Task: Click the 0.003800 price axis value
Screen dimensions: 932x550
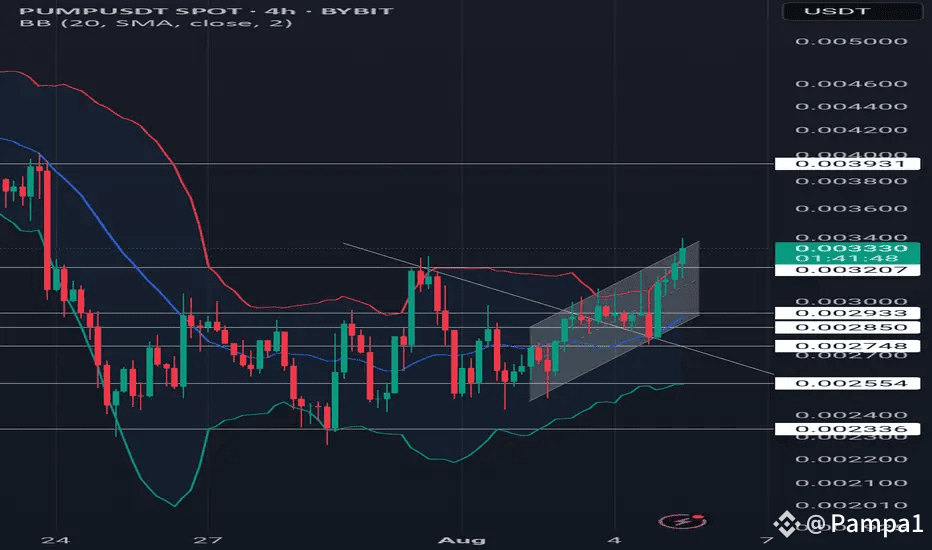Action: [x=851, y=181]
